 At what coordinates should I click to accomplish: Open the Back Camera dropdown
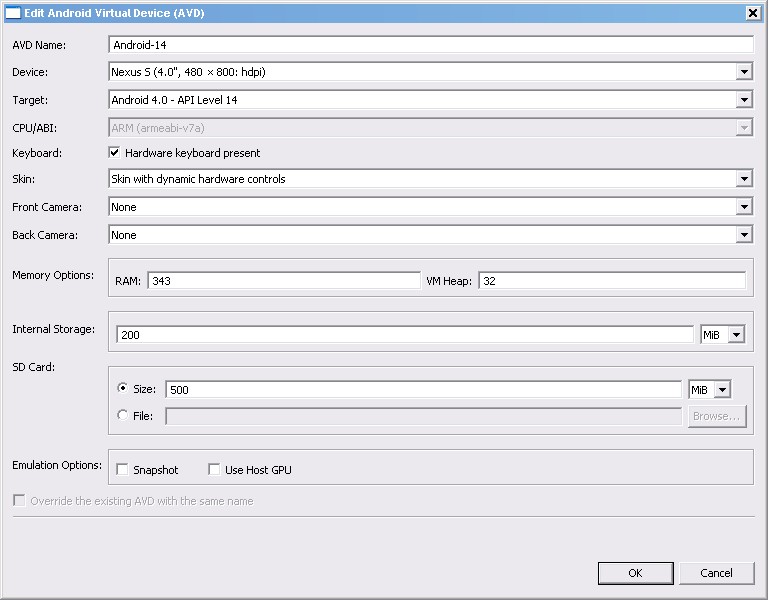[743, 235]
